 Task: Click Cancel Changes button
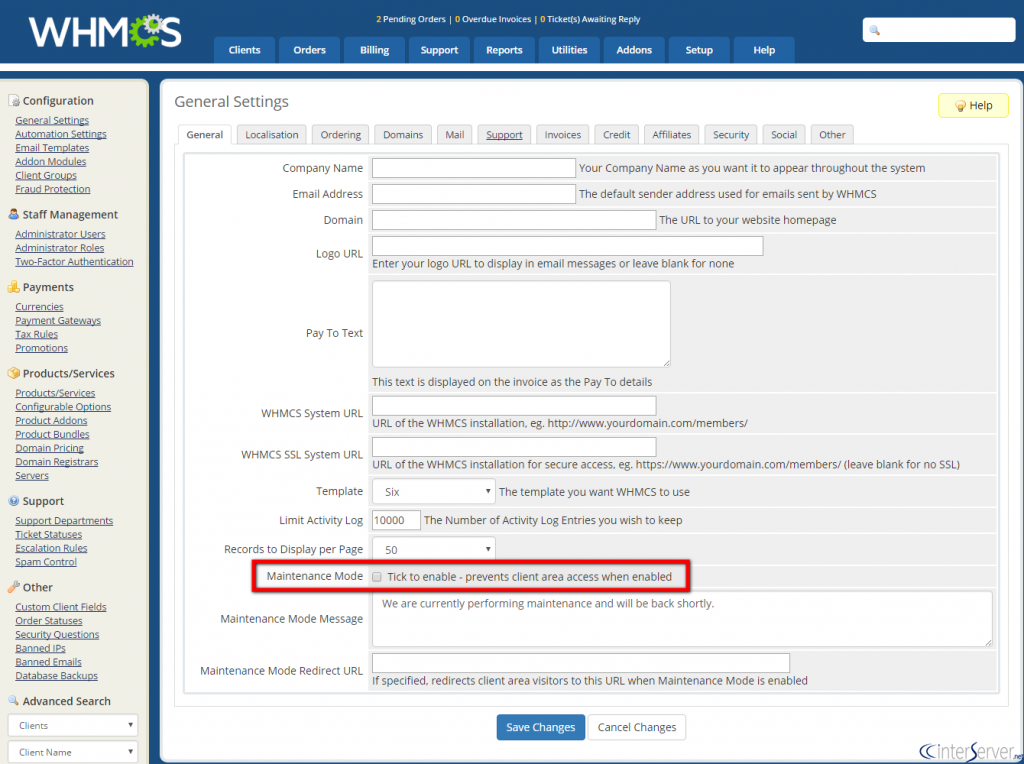[637, 727]
